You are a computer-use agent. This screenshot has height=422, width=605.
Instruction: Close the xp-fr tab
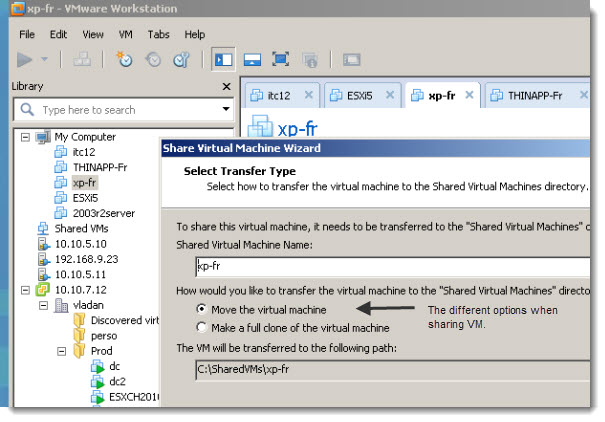tap(469, 95)
